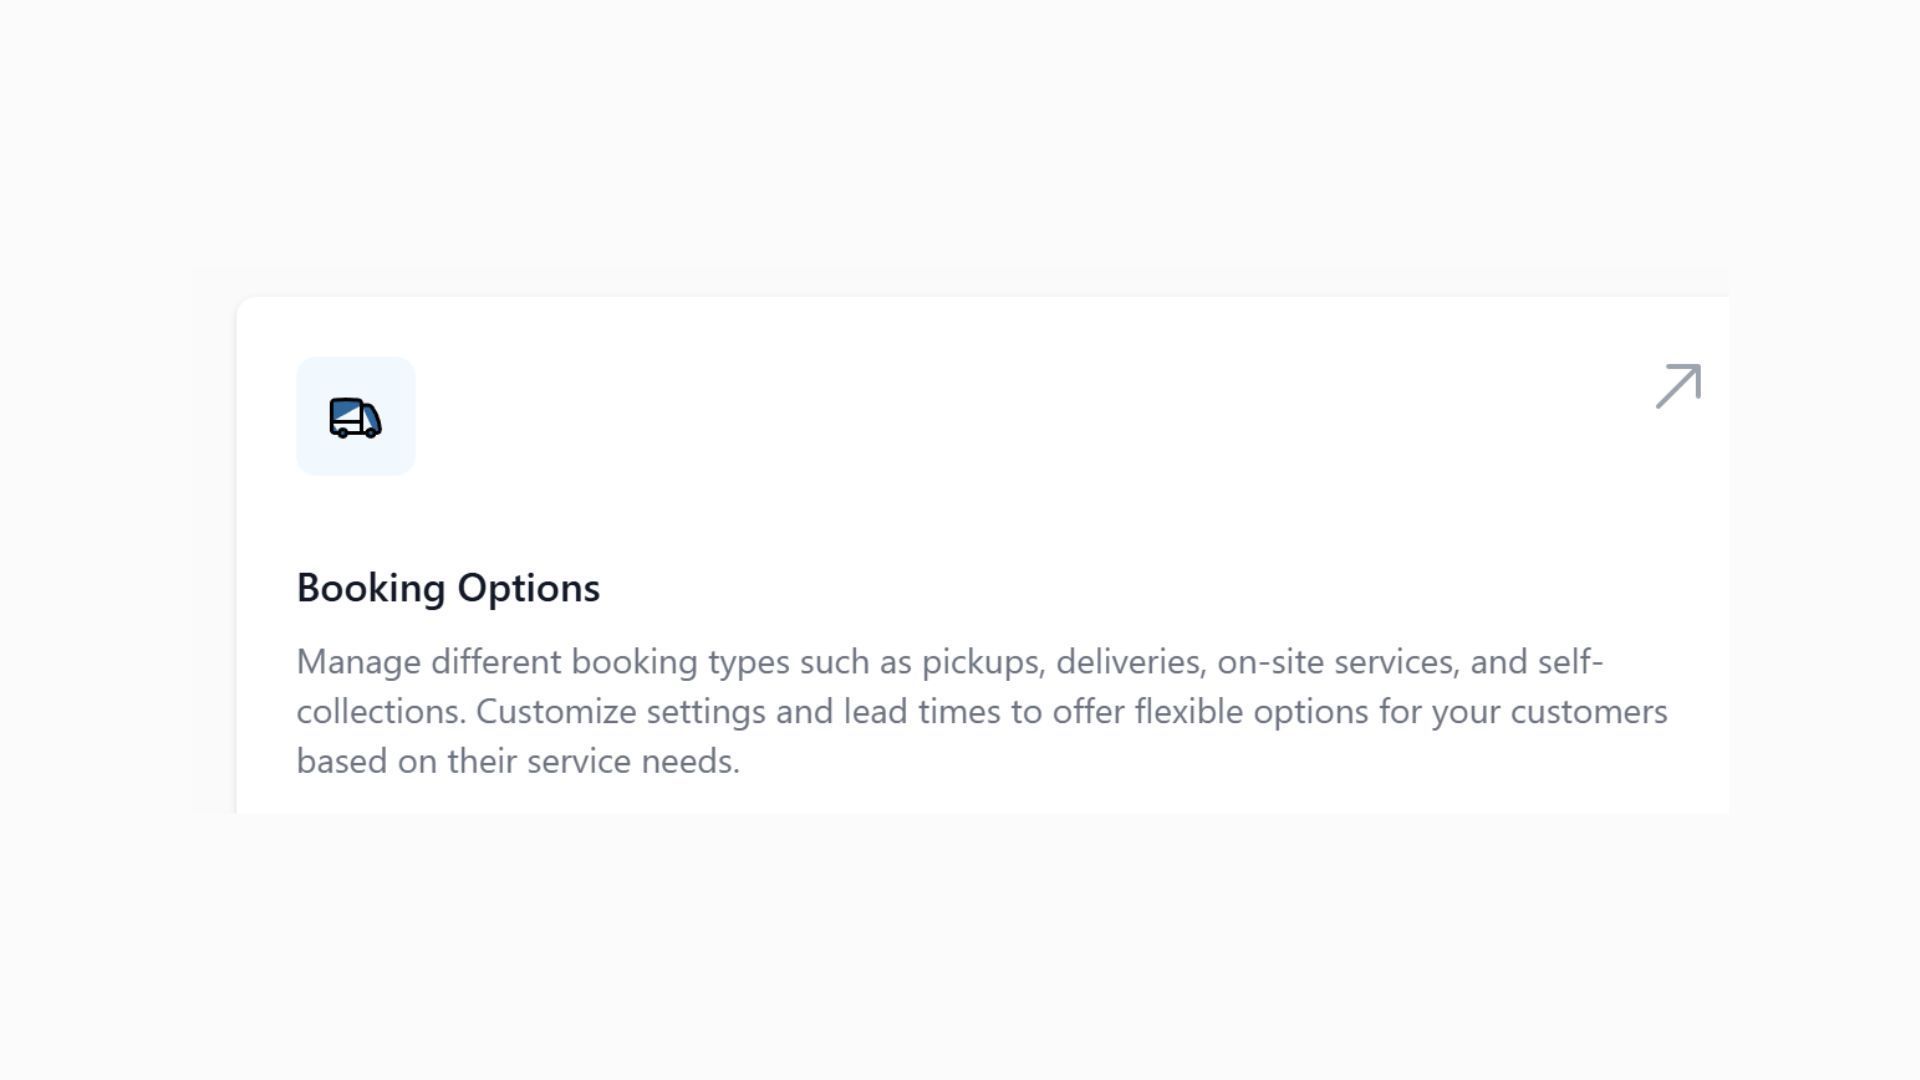The width and height of the screenshot is (1920, 1080).
Task: Activate the arrow icon to open Booking Options
Action: 1678,388
